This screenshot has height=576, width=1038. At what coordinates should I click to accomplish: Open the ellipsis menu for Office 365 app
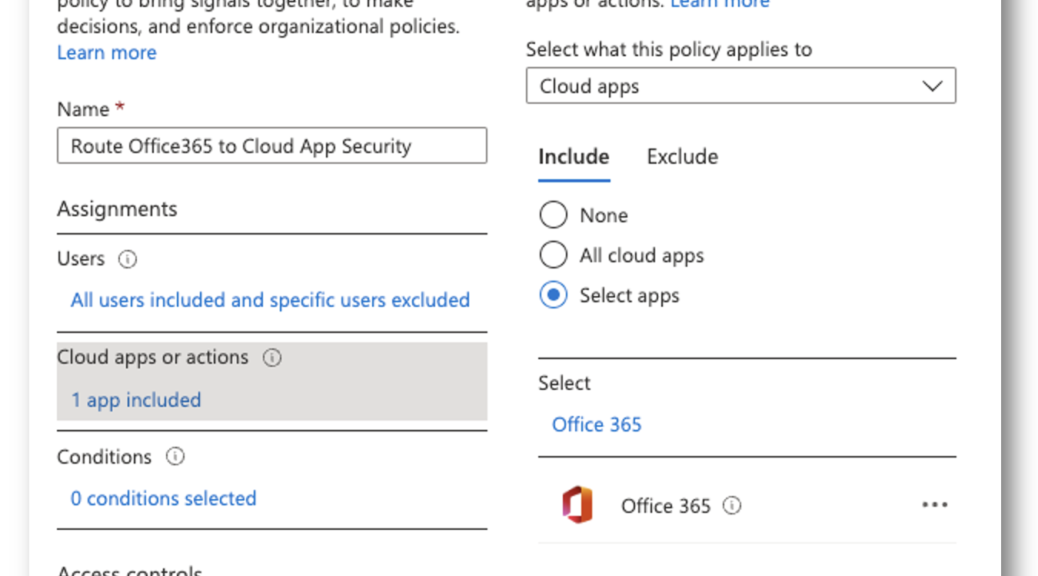pos(935,505)
